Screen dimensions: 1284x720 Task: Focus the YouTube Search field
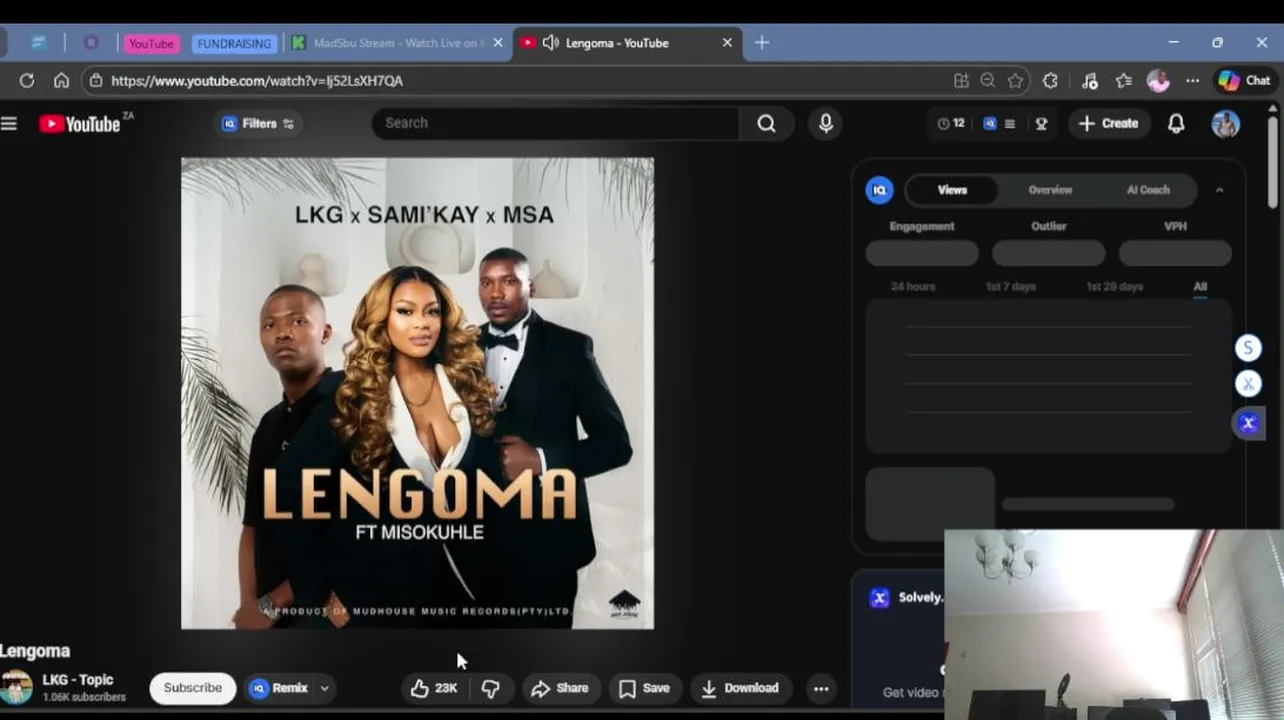(x=556, y=123)
